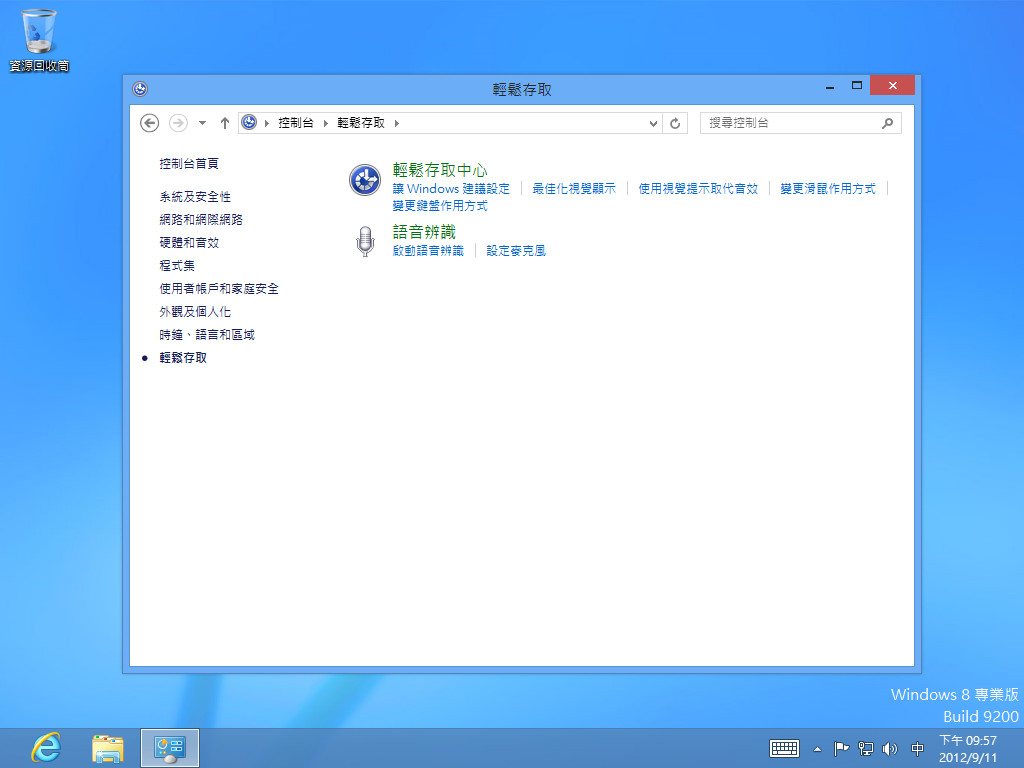The height and width of the screenshot is (768, 1024).
Task: Click the Speech Recognition microphone icon
Action: [x=365, y=241]
